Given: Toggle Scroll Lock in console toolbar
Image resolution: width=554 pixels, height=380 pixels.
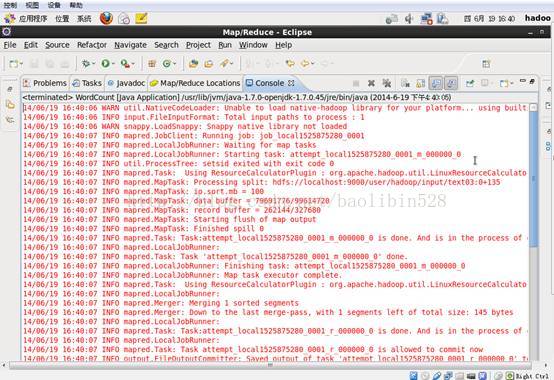Looking at the screenshot, I should (420, 83).
